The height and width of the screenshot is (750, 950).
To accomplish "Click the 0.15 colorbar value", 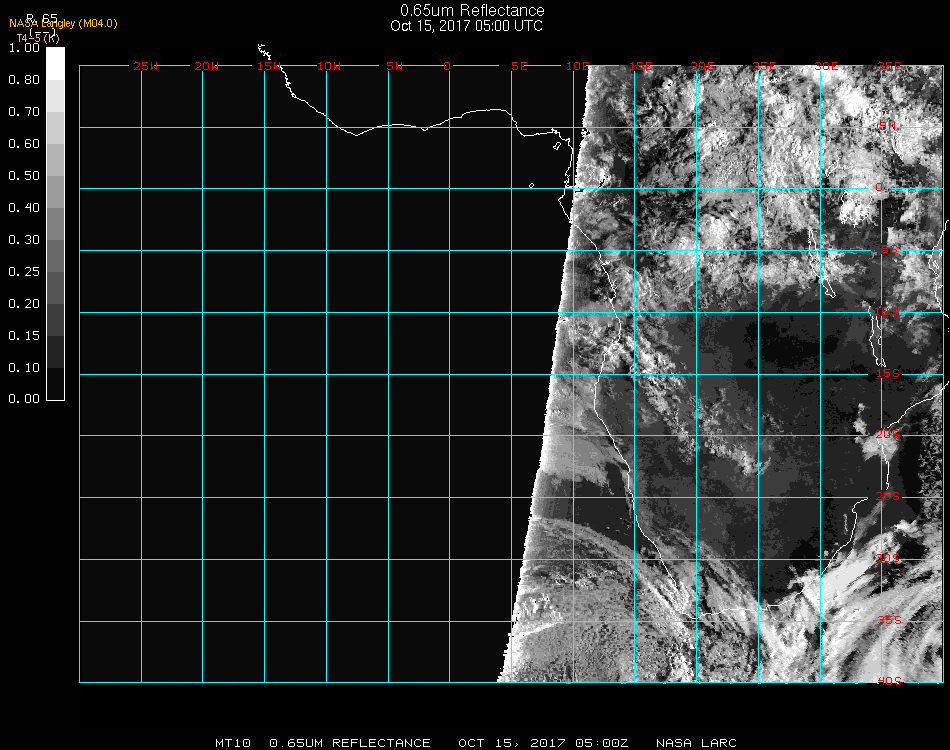I will 24,336.
